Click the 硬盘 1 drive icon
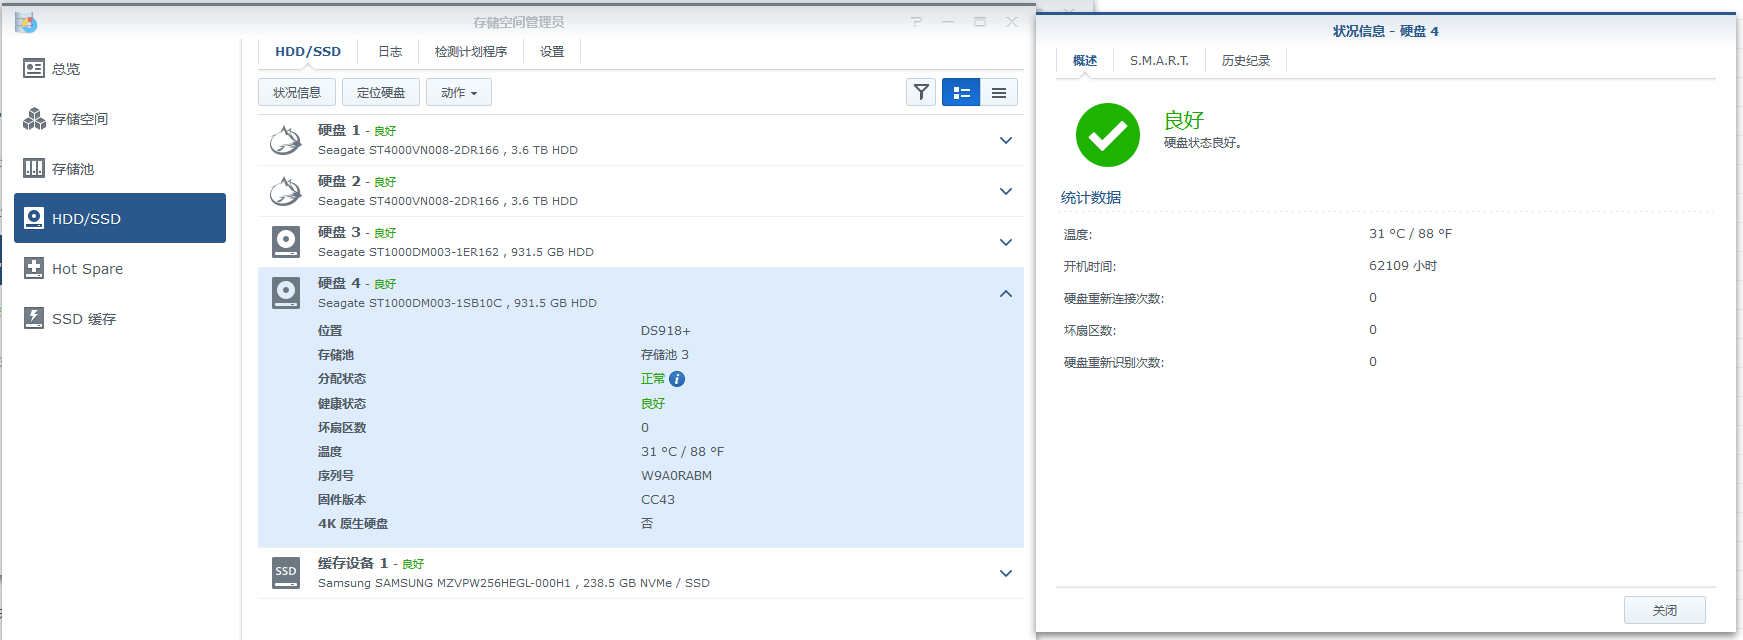This screenshot has width=1743, height=640. tap(286, 140)
